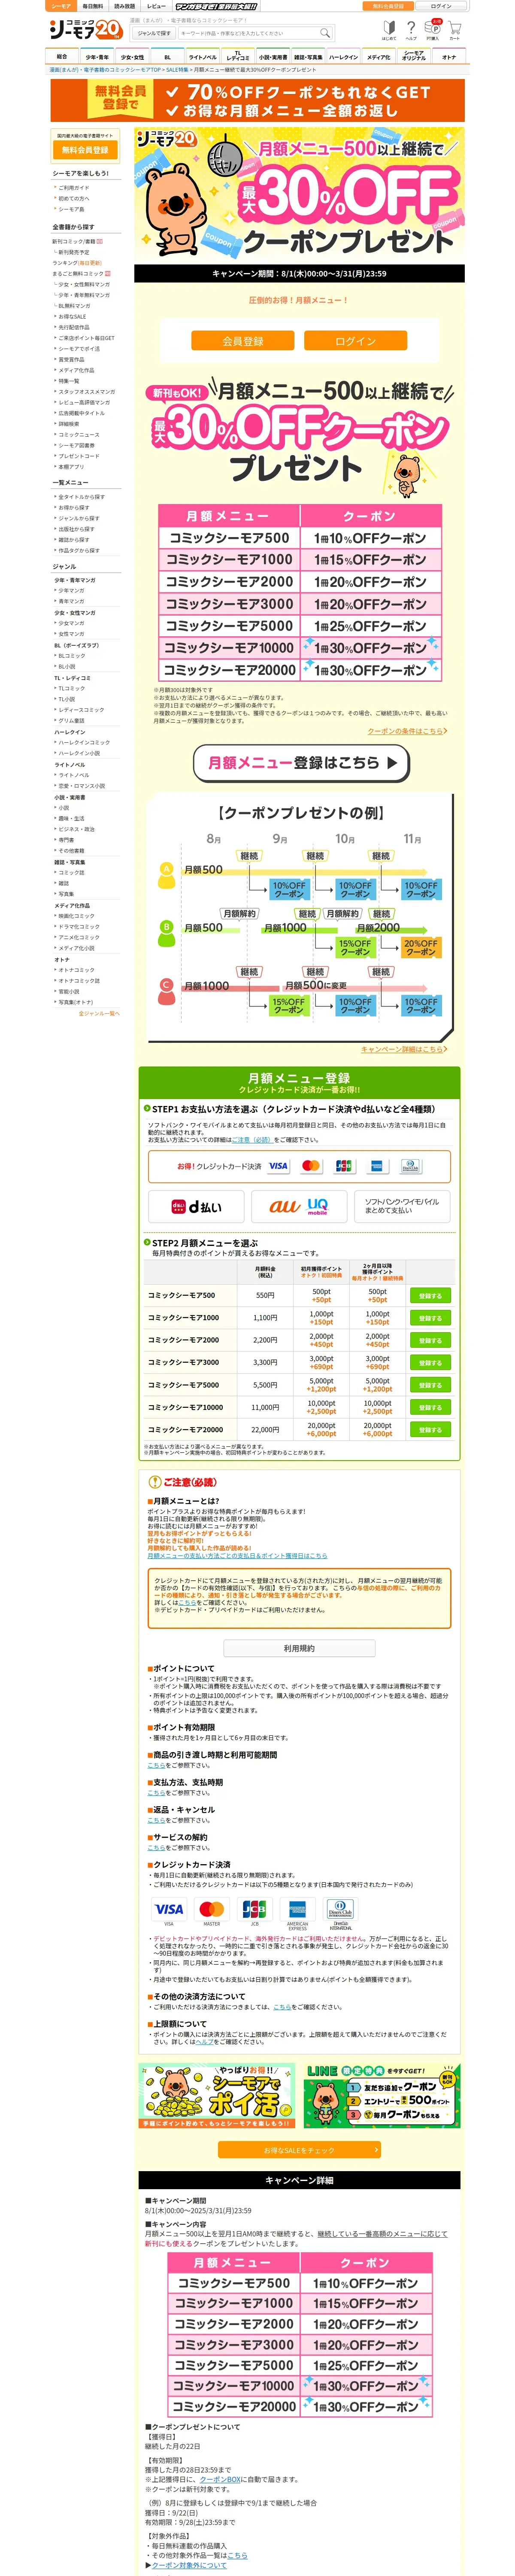The height and width of the screenshot is (2576, 515).
Task: Open the オトナ navigation tab
Action: click(x=448, y=57)
